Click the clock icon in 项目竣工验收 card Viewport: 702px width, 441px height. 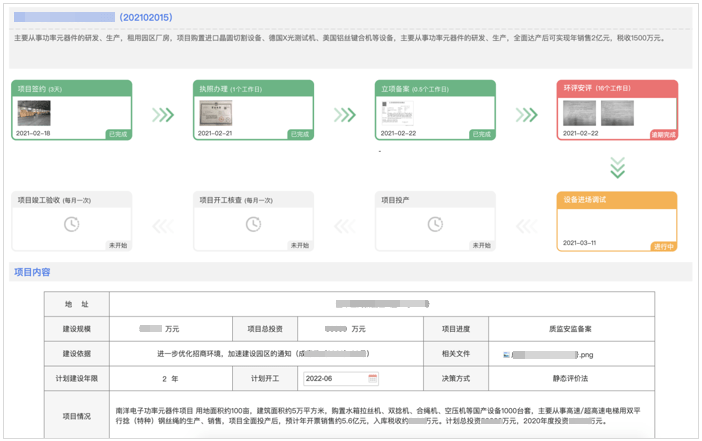coord(71,224)
